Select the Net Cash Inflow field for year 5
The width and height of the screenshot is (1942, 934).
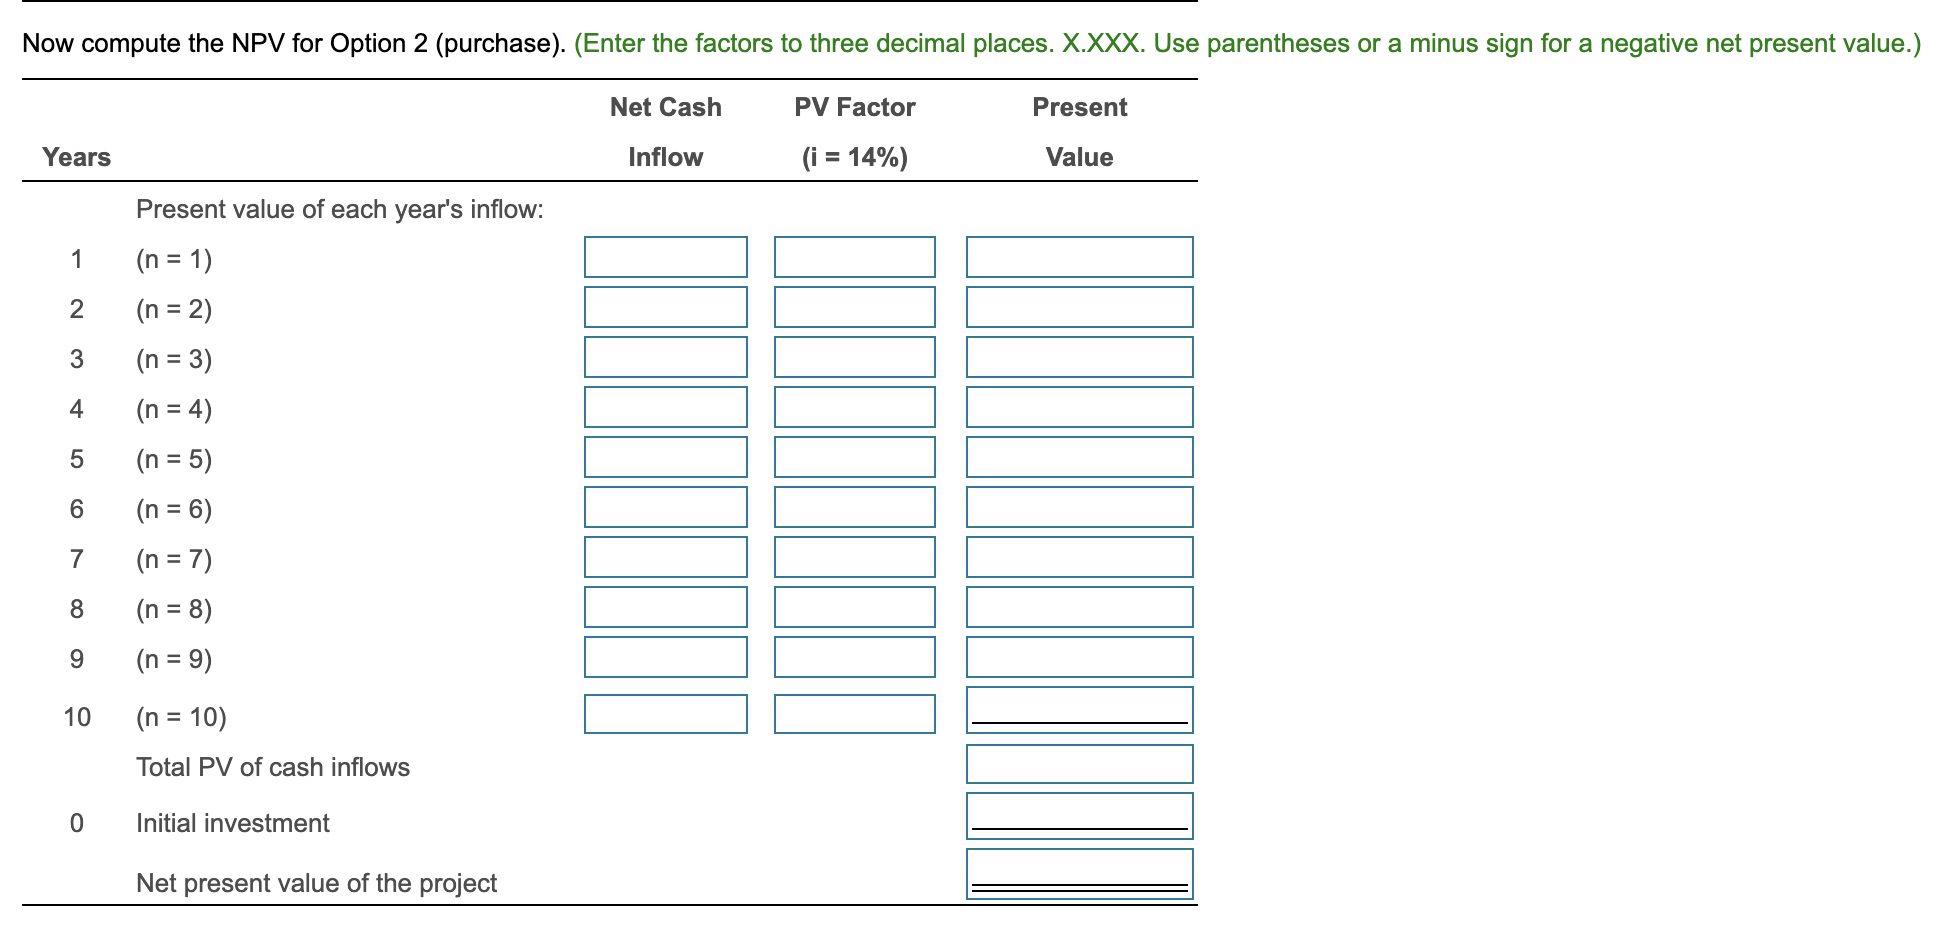[x=665, y=457]
